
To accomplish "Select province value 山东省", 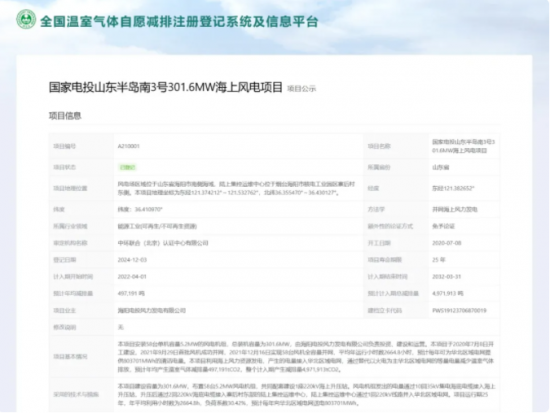I will point(441,167).
